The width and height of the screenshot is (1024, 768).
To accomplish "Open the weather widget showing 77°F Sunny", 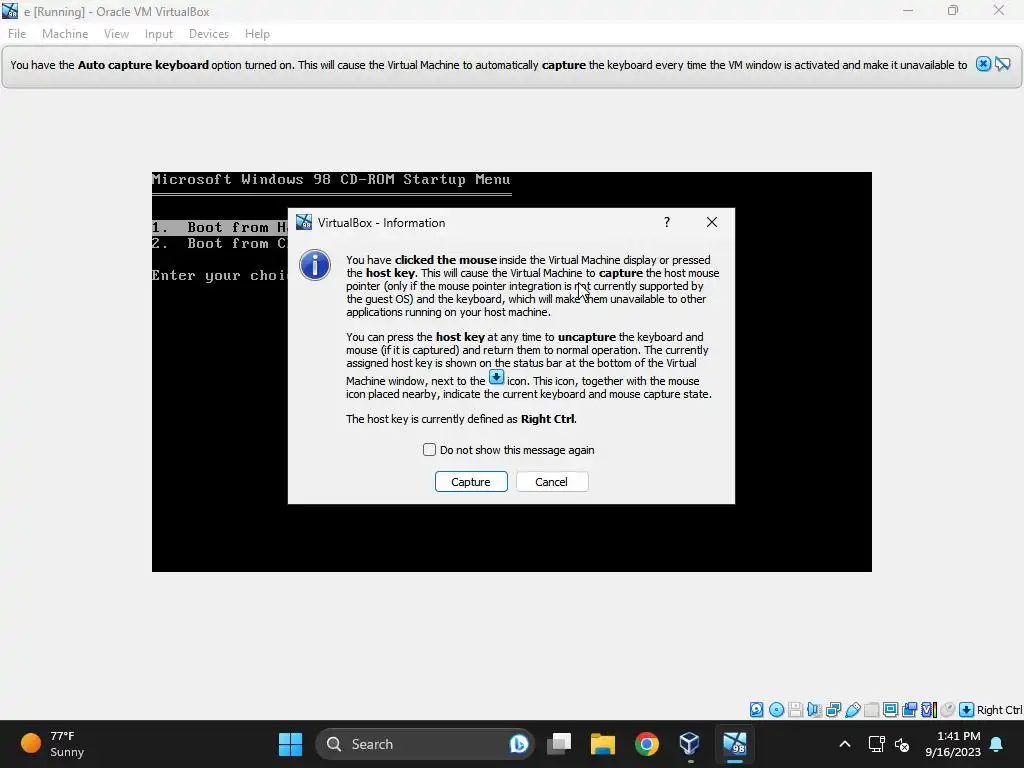I will pyautogui.click(x=53, y=744).
